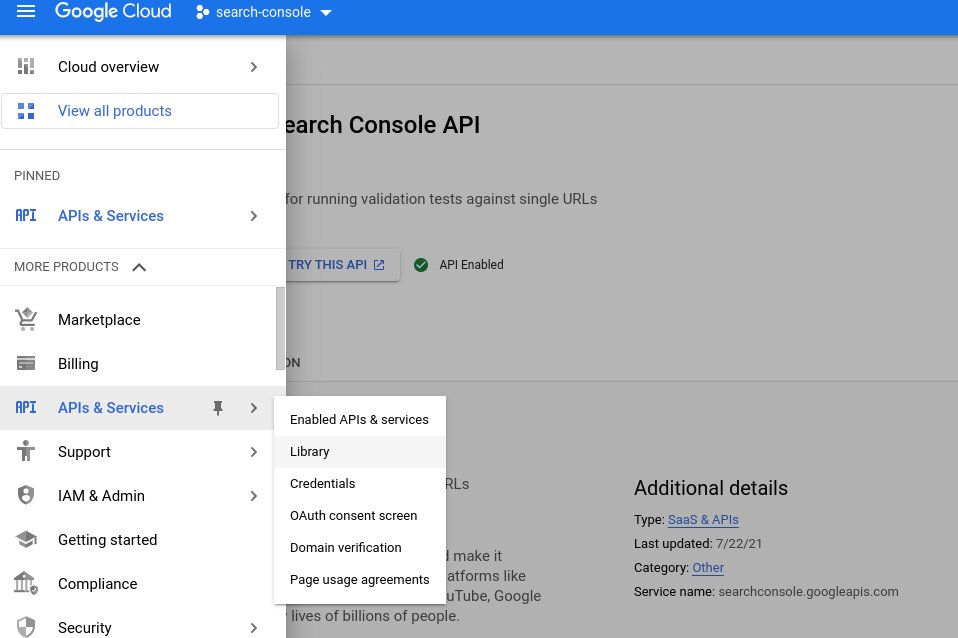Click the green API Enabled checkmark icon

pyautogui.click(x=421, y=265)
